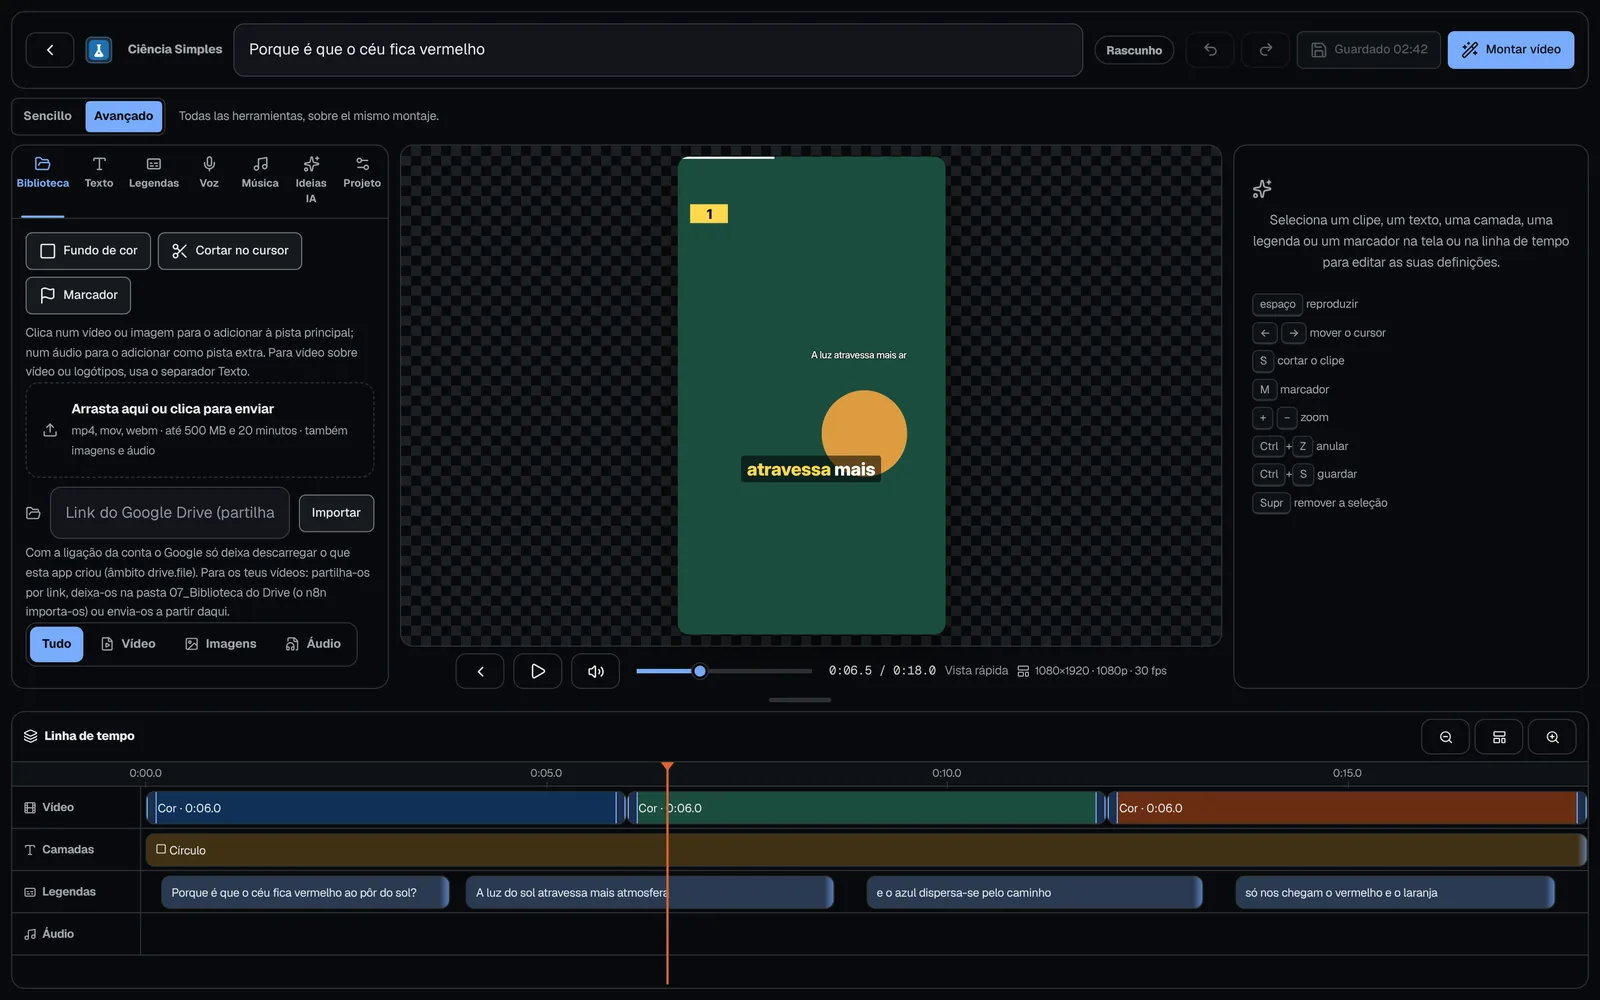Step back with the previous-frame button
Screen dimensions: 1600x1000
pos(480,671)
